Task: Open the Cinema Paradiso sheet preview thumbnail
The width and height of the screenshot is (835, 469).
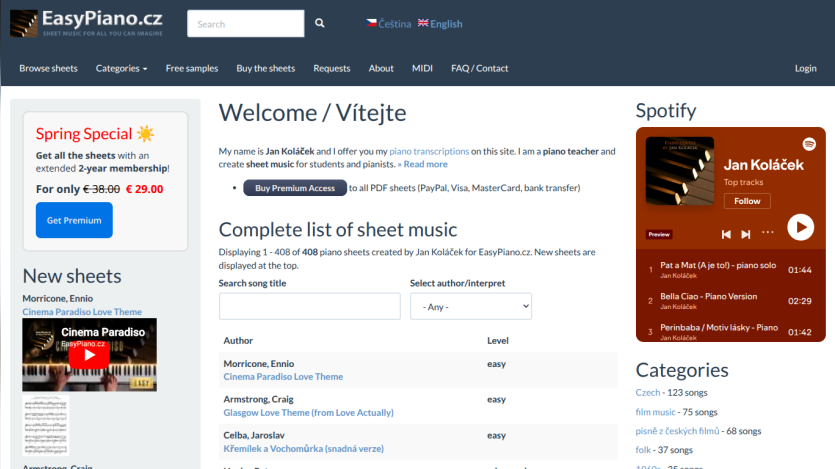Action: tap(46, 425)
